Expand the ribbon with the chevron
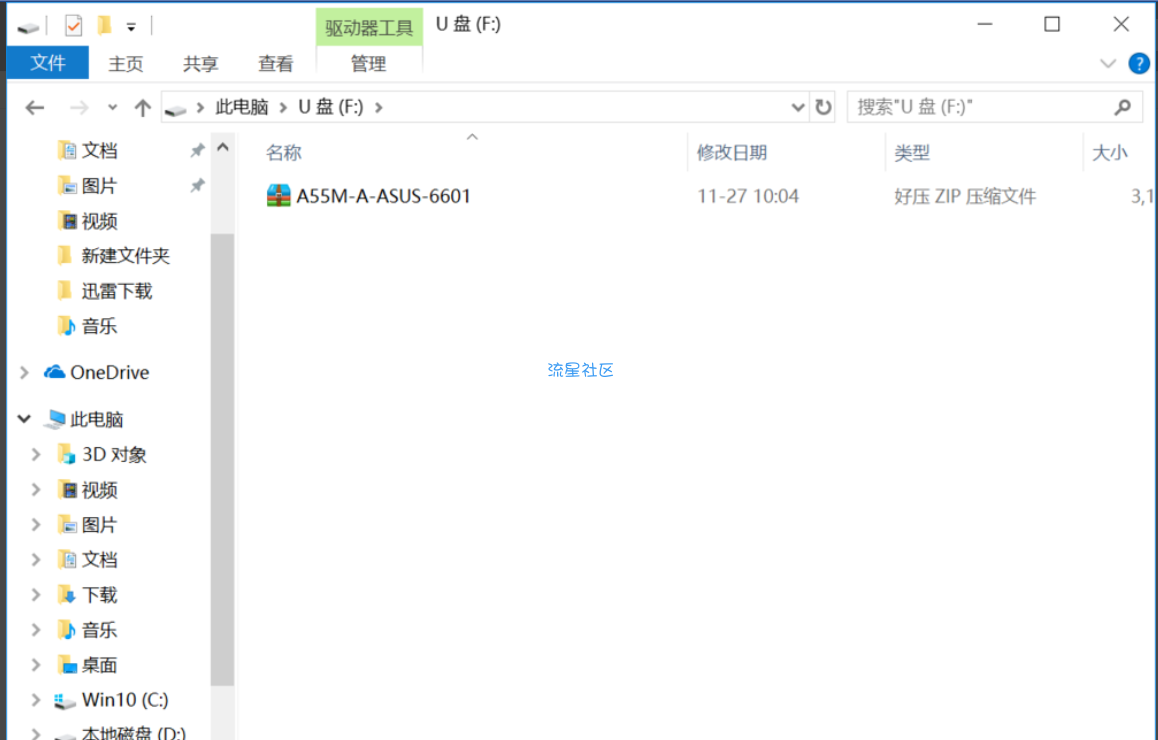 (x=1108, y=64)
